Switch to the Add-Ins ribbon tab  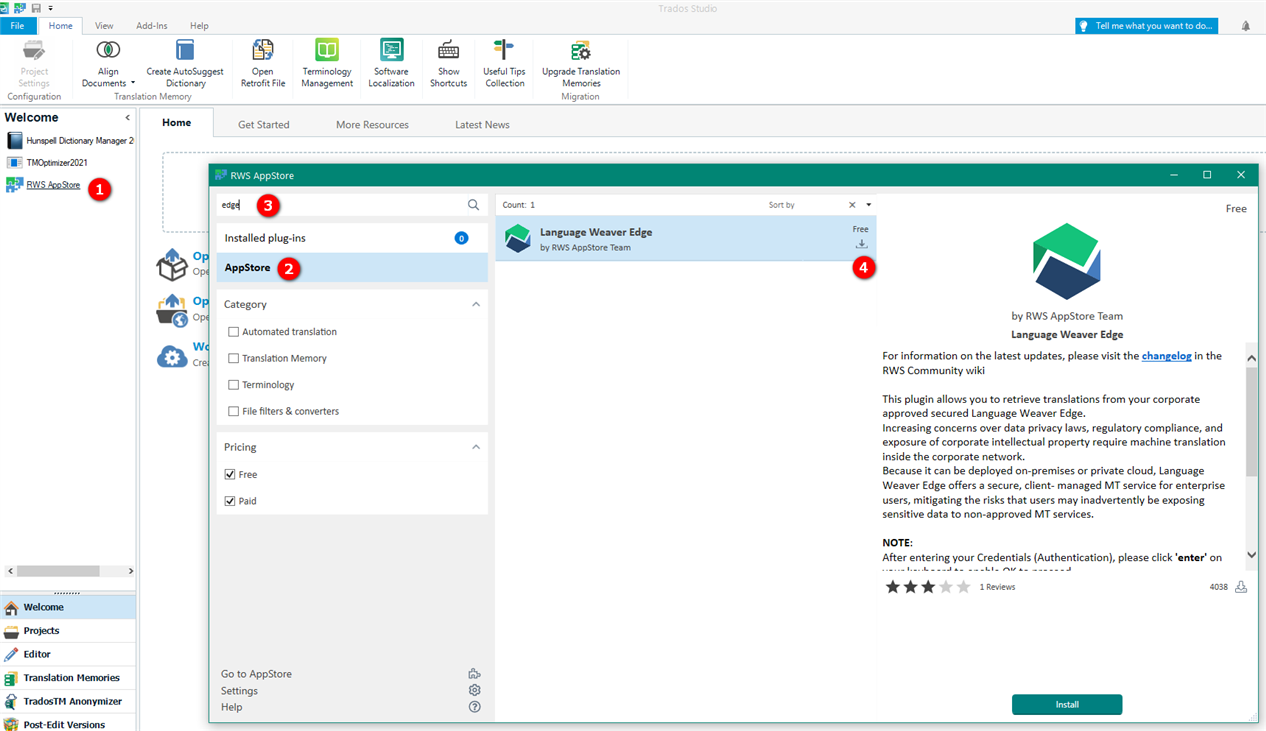click(151, 25)
